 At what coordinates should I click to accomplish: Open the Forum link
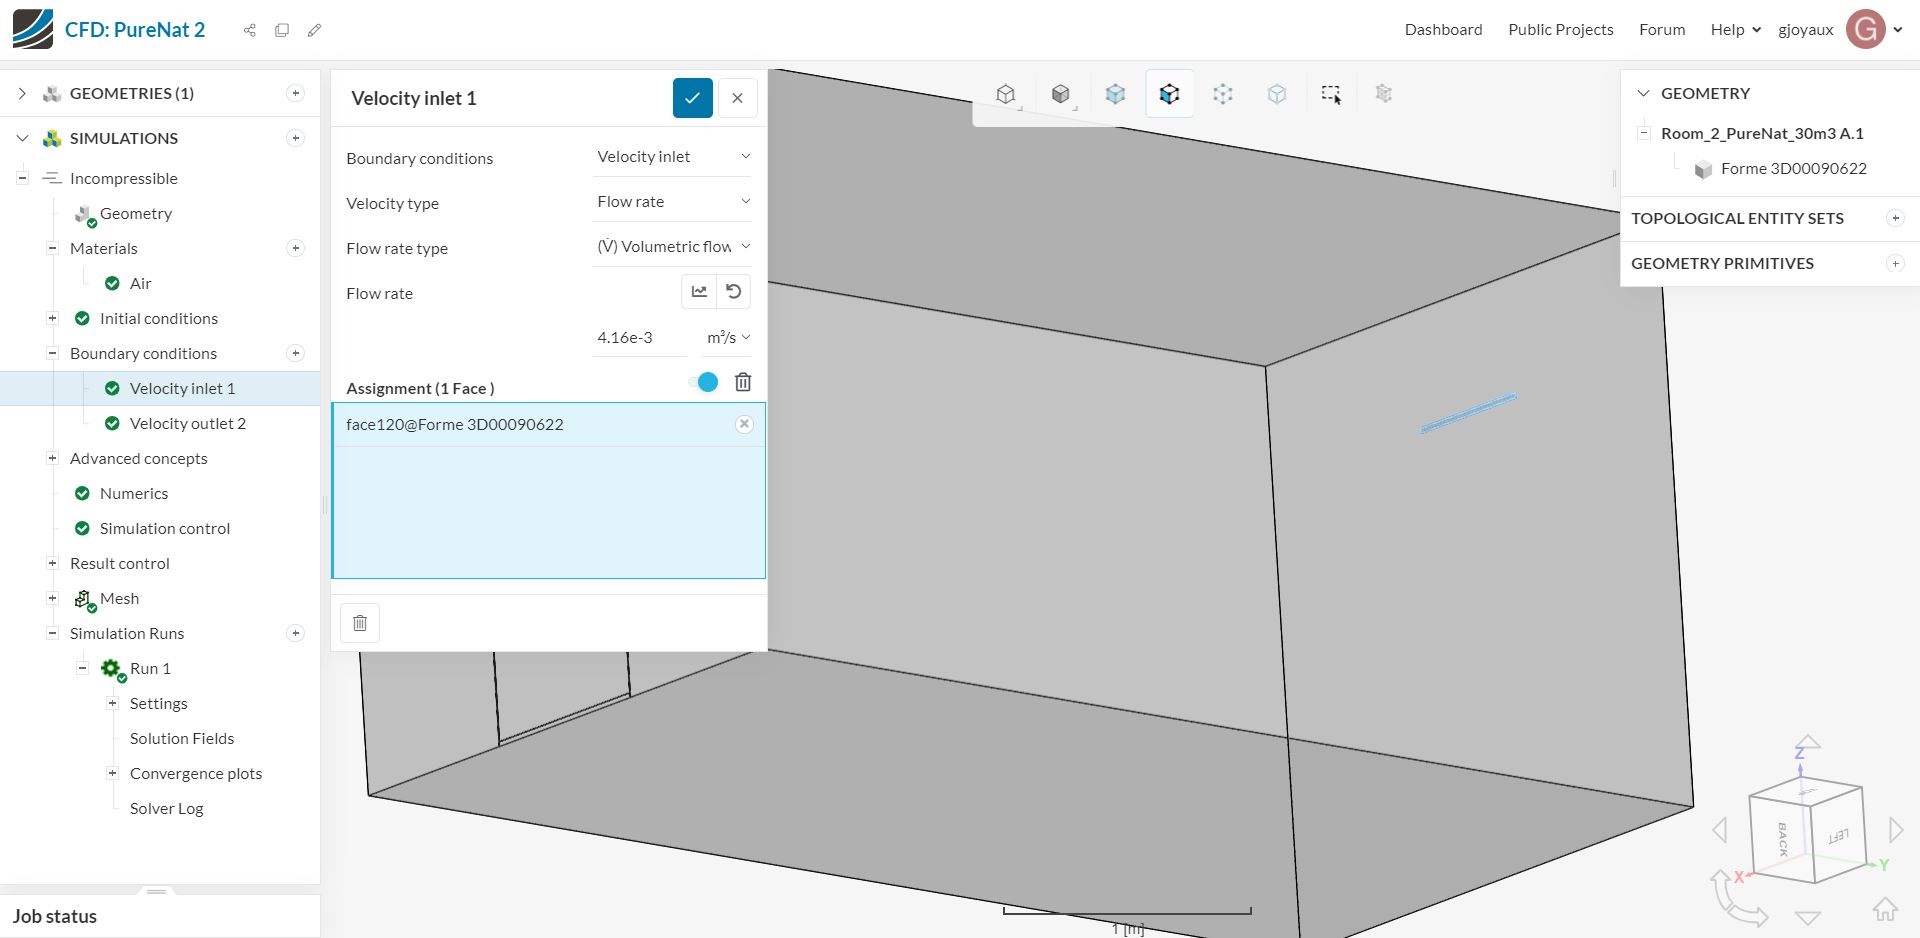coord(1662,30)
